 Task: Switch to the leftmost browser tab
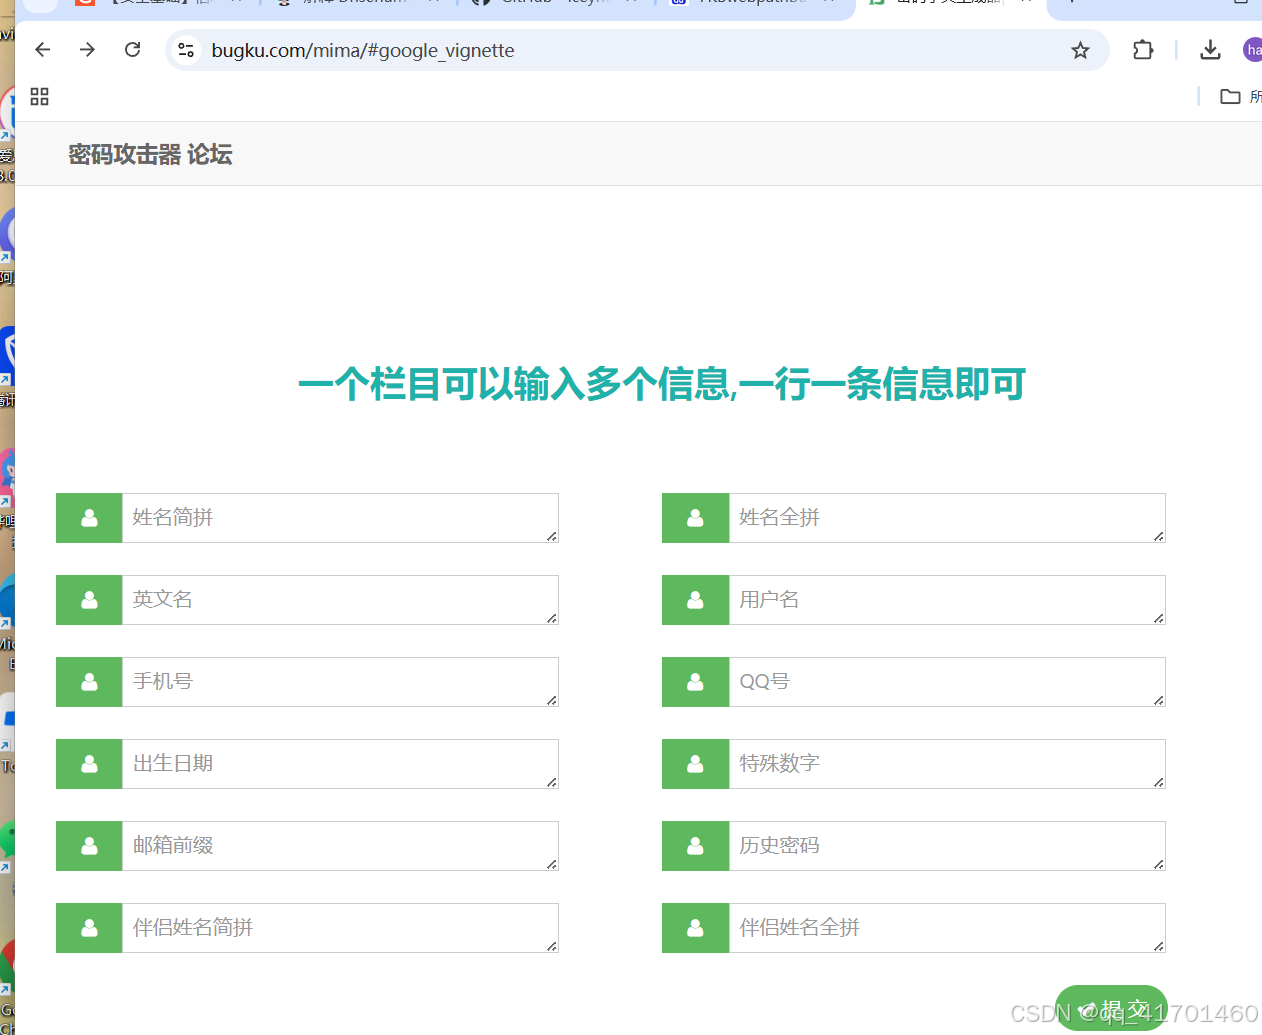click(150, 5)
